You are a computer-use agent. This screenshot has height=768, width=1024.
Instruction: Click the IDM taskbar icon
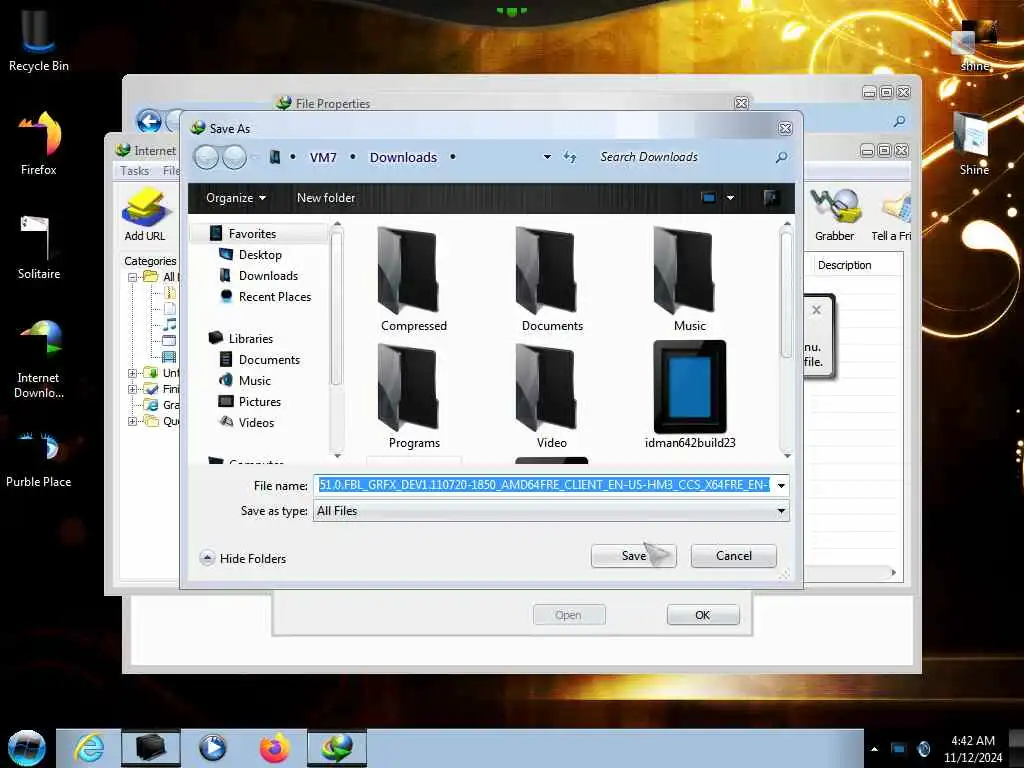[x=337, y=748]
